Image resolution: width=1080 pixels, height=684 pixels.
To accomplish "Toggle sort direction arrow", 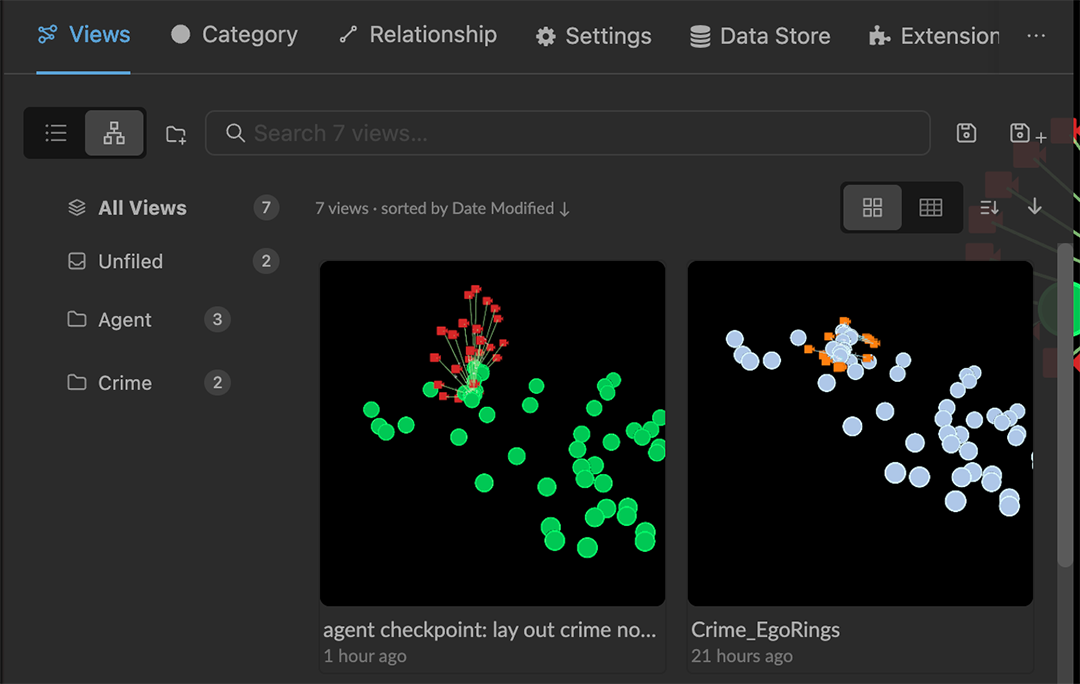I will coord(1034,206).
